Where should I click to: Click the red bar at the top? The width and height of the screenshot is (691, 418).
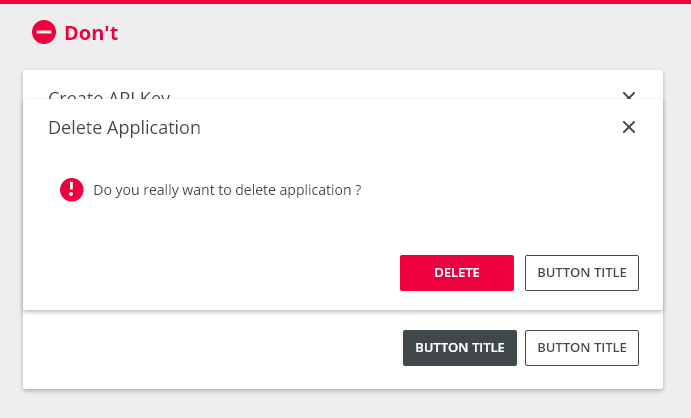click(346, 2)
